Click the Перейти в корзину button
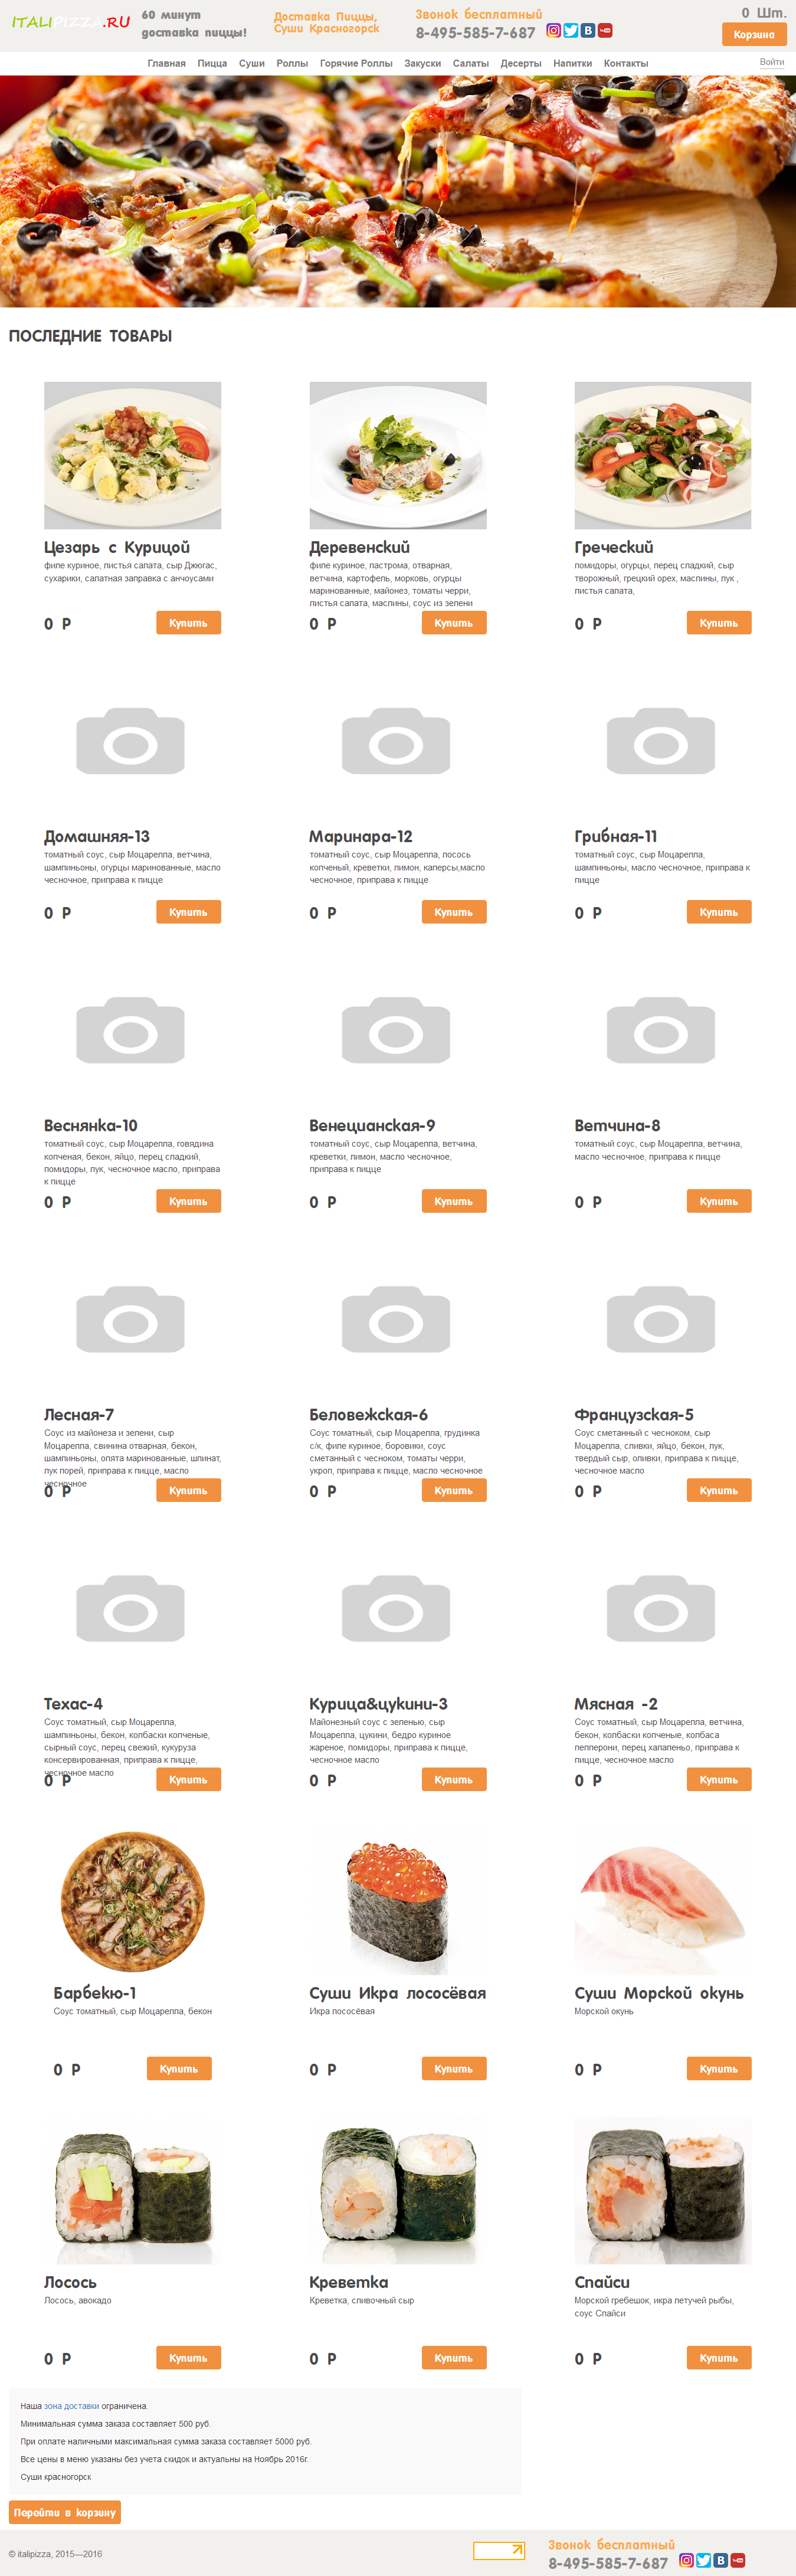 (65, 2512)
